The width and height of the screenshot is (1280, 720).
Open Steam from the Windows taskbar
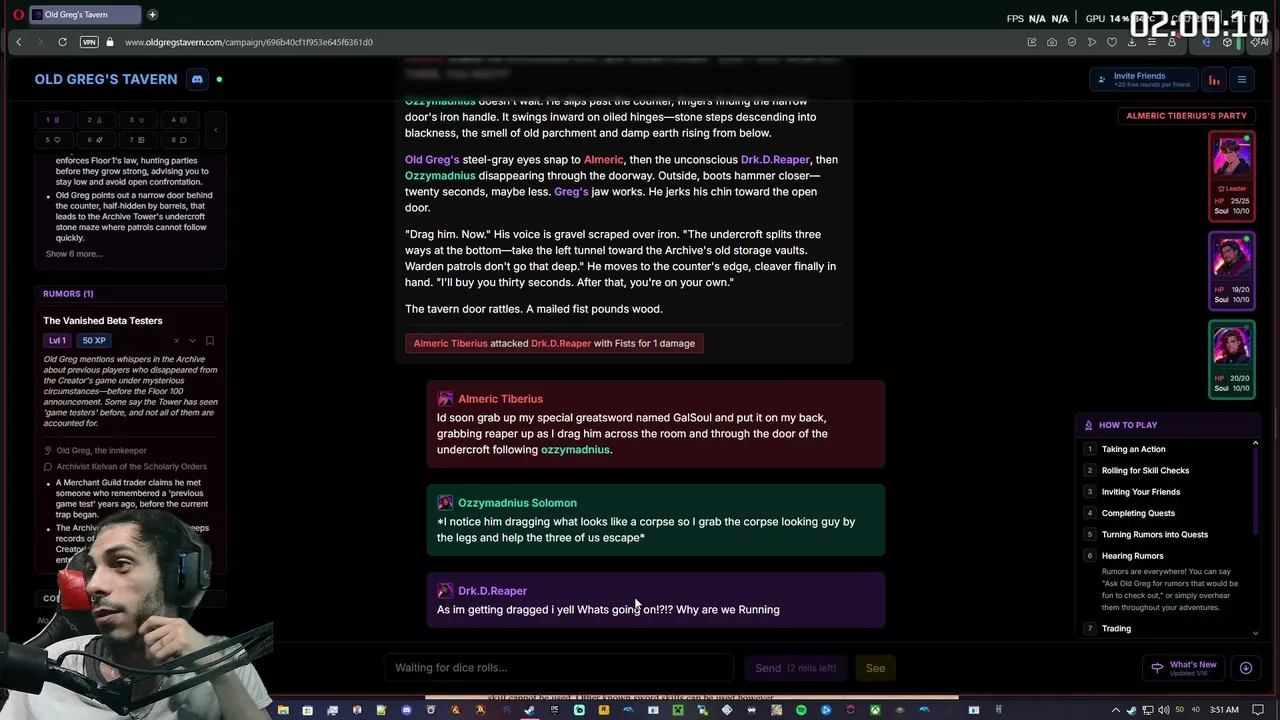point(529,710)
